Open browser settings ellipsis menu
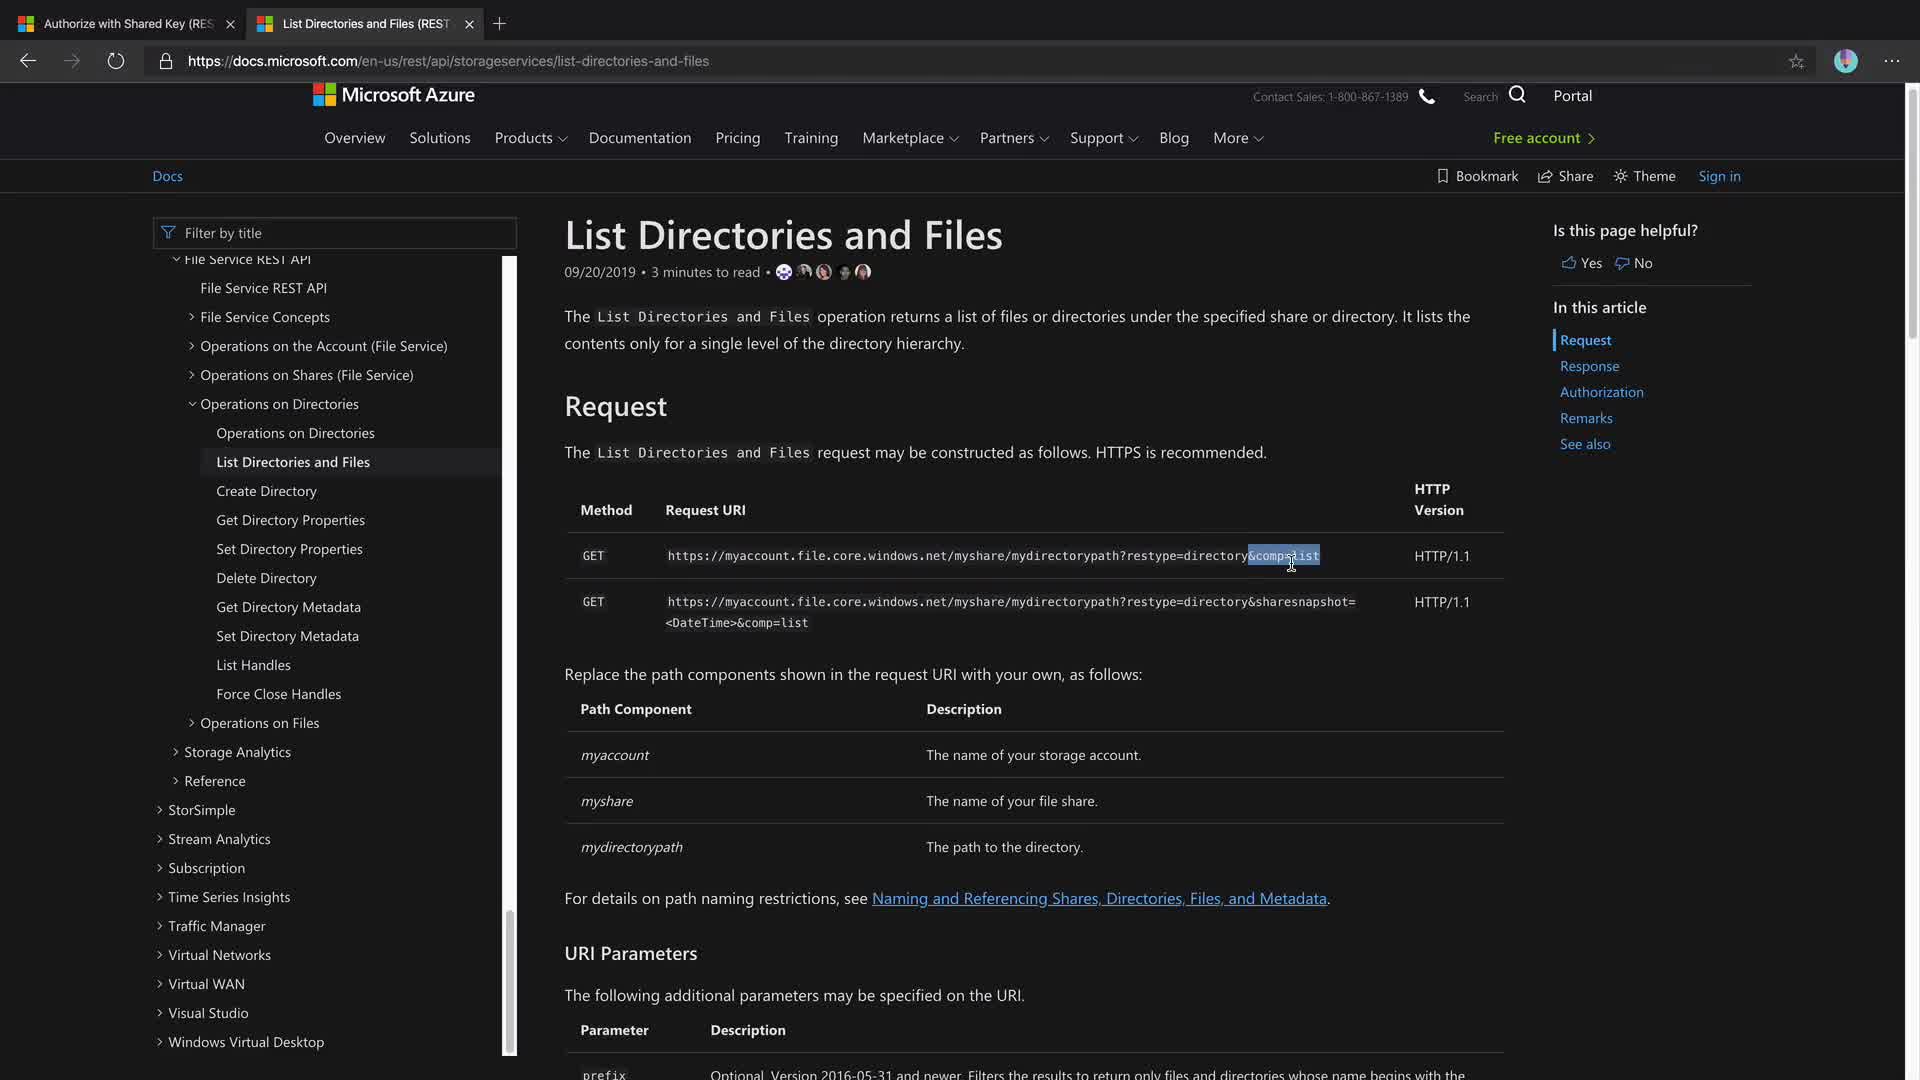Image resolution: width=1920 pixels, height=1080 pixels. pyautogui.click(x=1891, y=61)
